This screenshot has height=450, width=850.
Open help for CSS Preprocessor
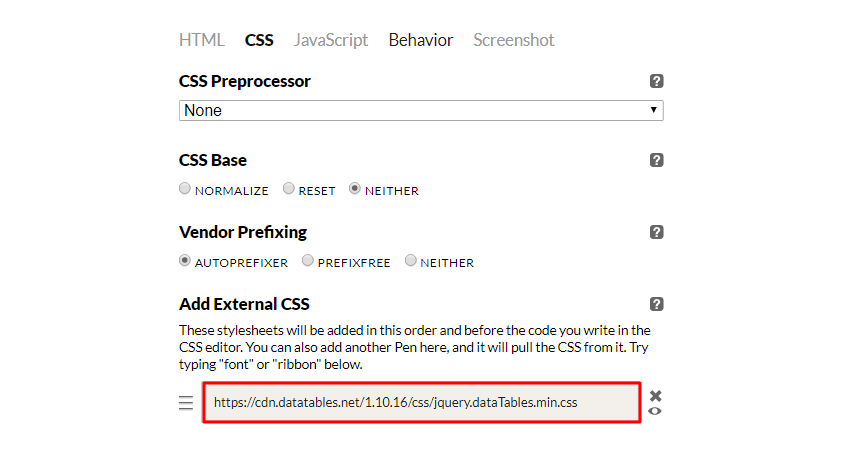(x=656, y=81)
